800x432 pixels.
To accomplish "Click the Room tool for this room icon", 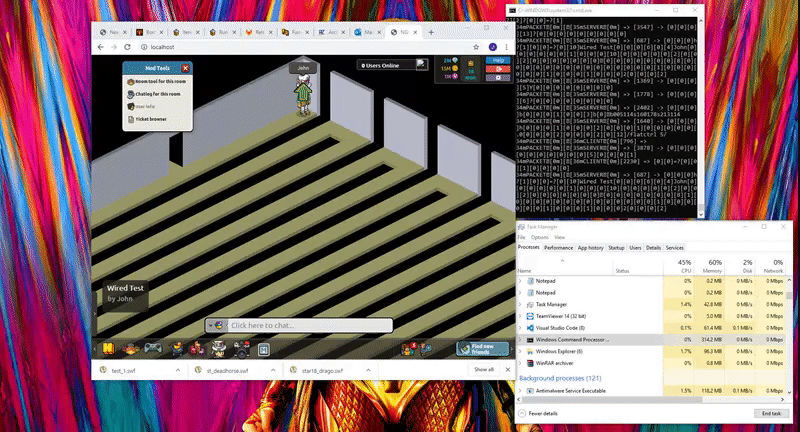I will 131,82.
